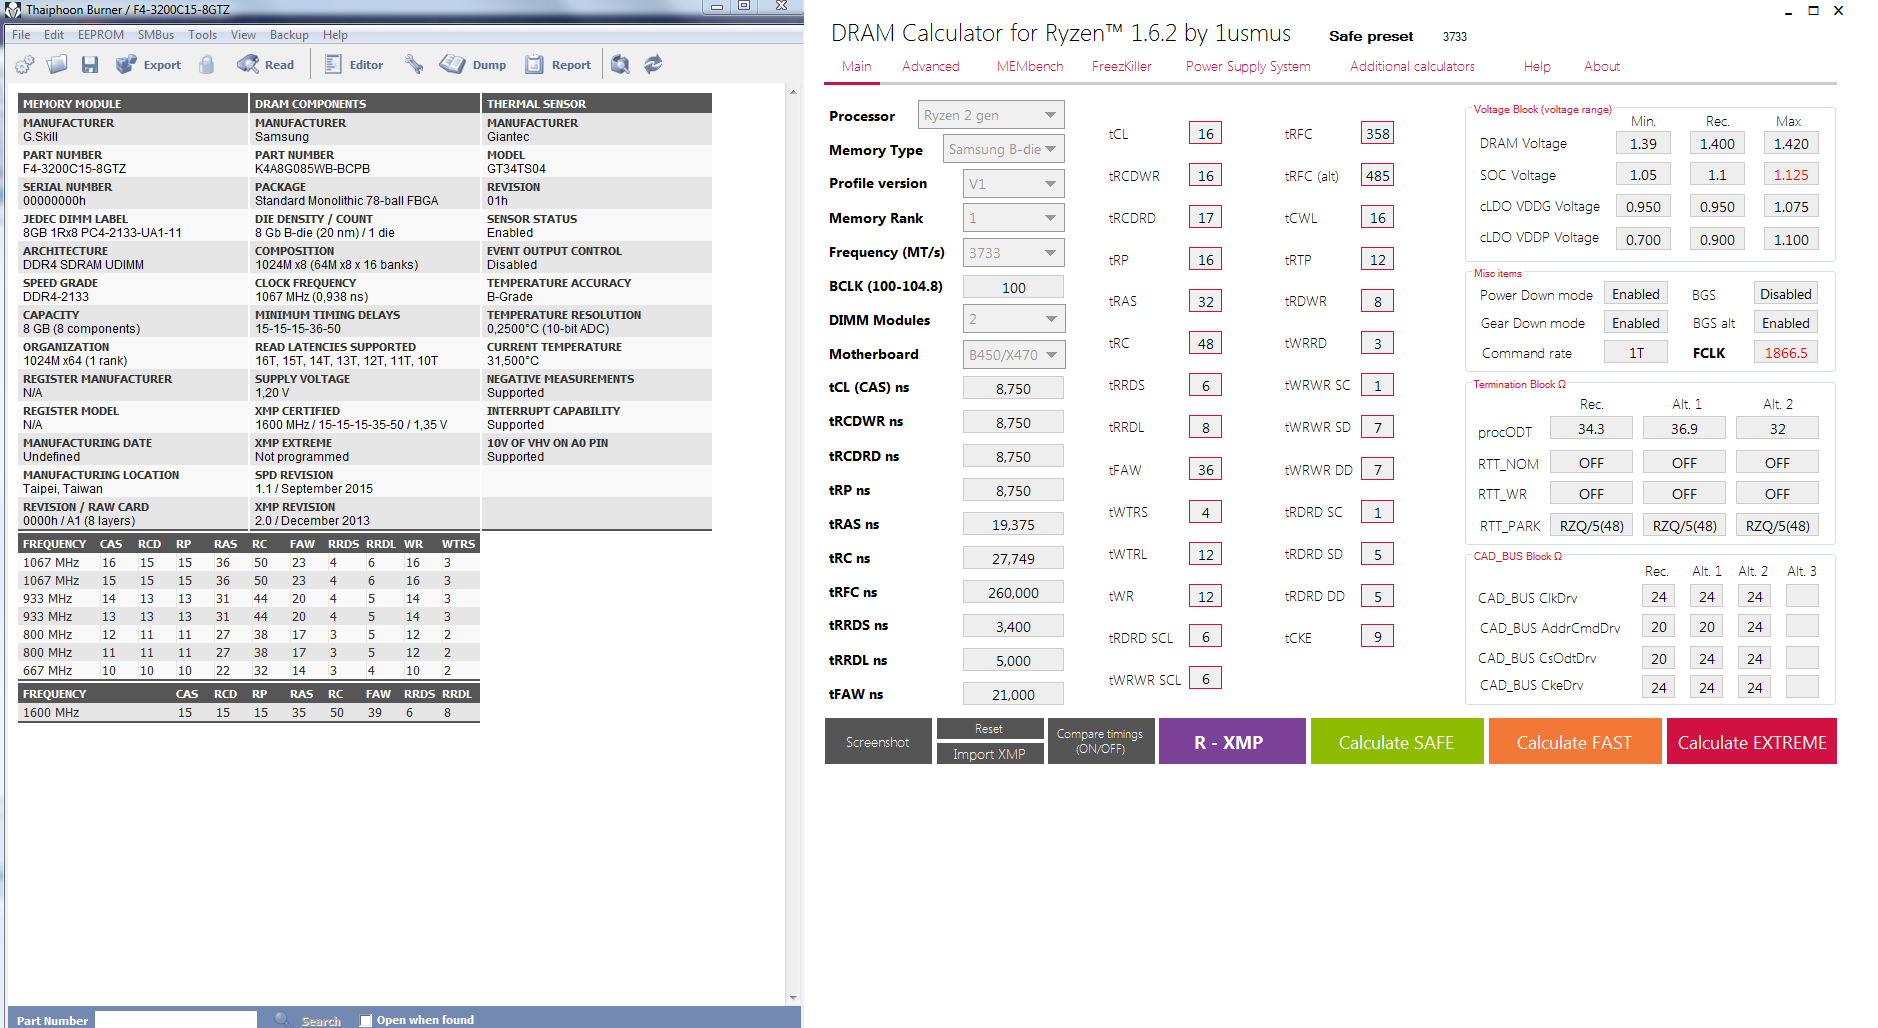This screenshot has width=1878, height=1028.
Task: Open the Additional calculators tab
Action: click(x=1412, y=67)
